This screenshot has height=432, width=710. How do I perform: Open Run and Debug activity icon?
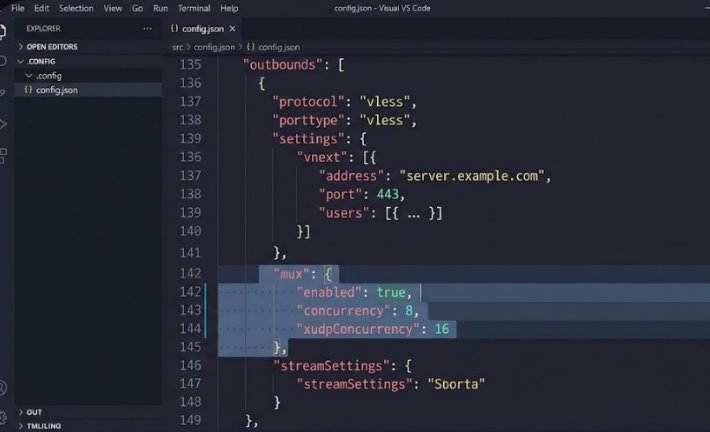tap(3, 124)
